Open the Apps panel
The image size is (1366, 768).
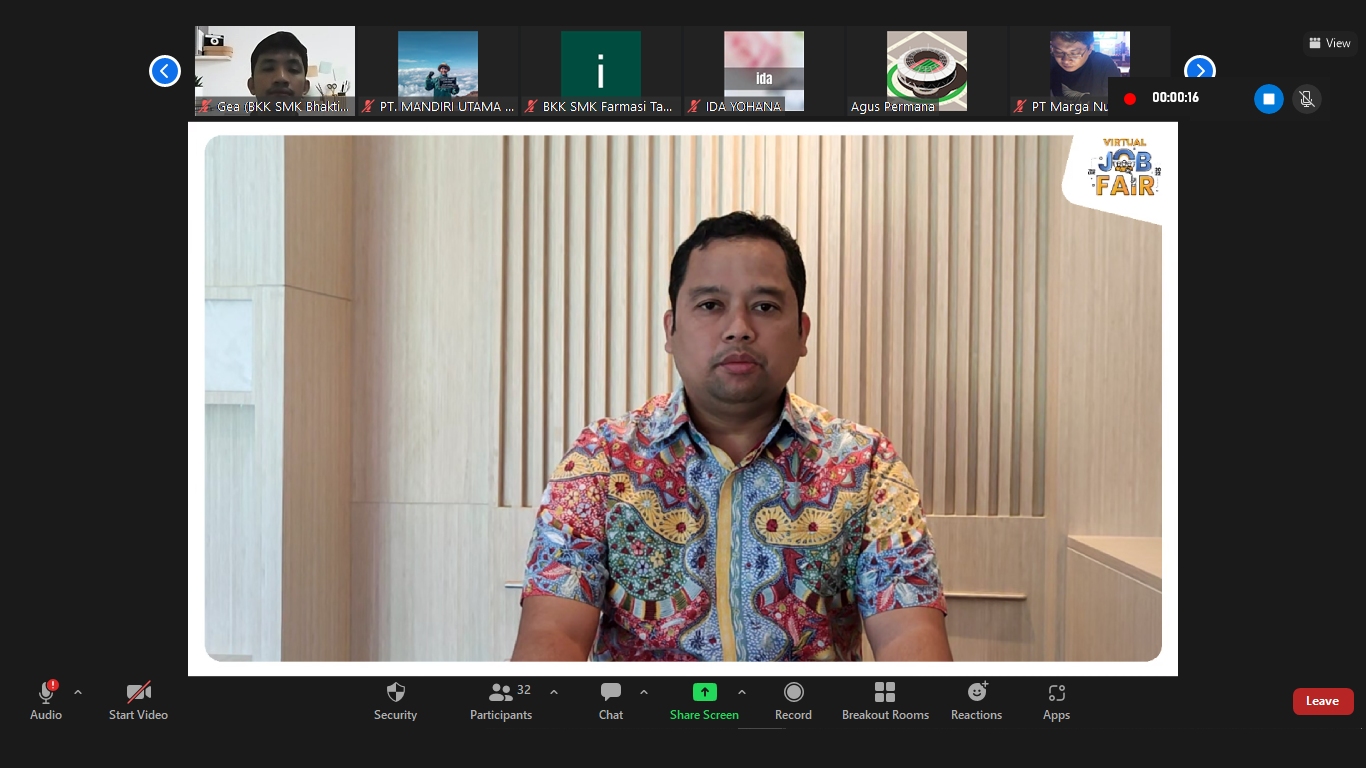1056,700
